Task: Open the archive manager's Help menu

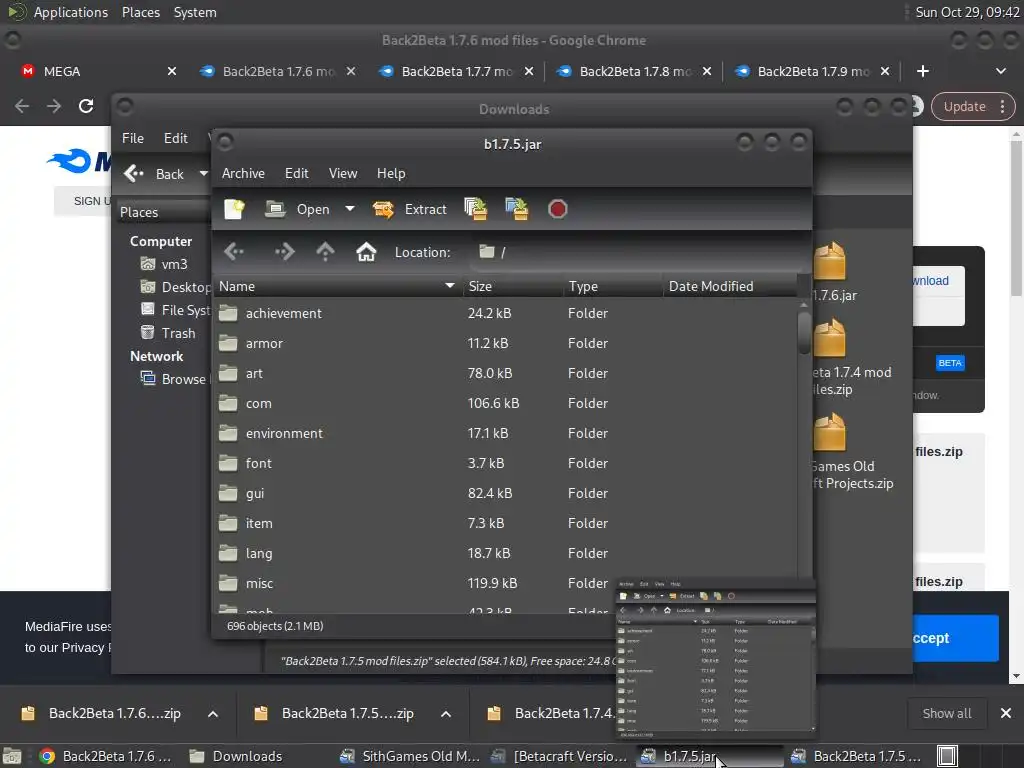Action: 391,173
